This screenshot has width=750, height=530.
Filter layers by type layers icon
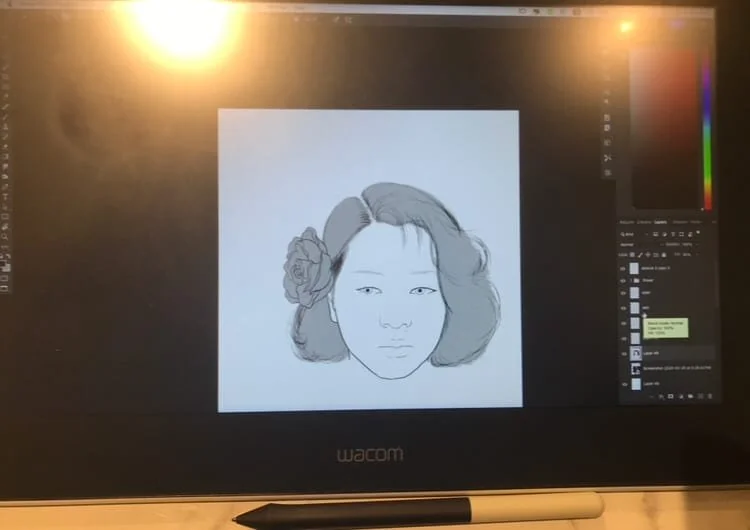[673, 234]
